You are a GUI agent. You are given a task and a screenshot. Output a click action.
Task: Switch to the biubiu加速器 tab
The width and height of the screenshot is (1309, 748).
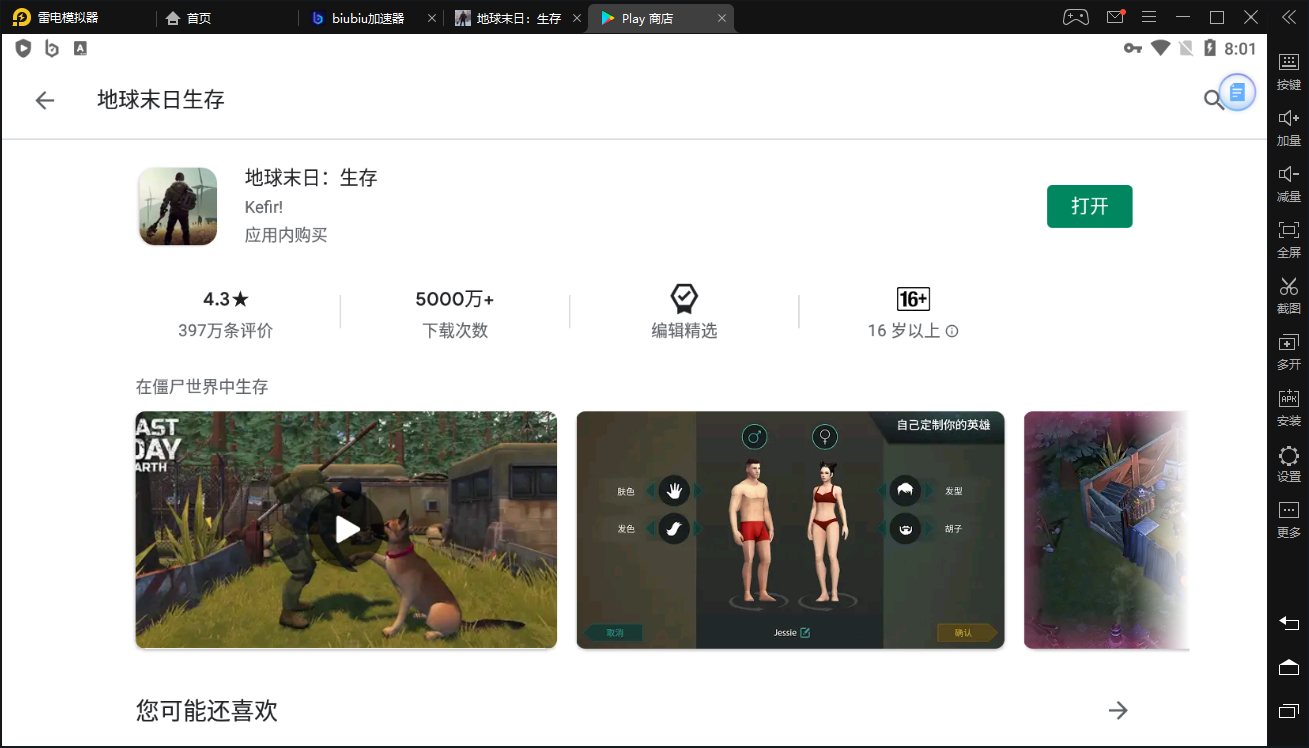tap(369, 18)
